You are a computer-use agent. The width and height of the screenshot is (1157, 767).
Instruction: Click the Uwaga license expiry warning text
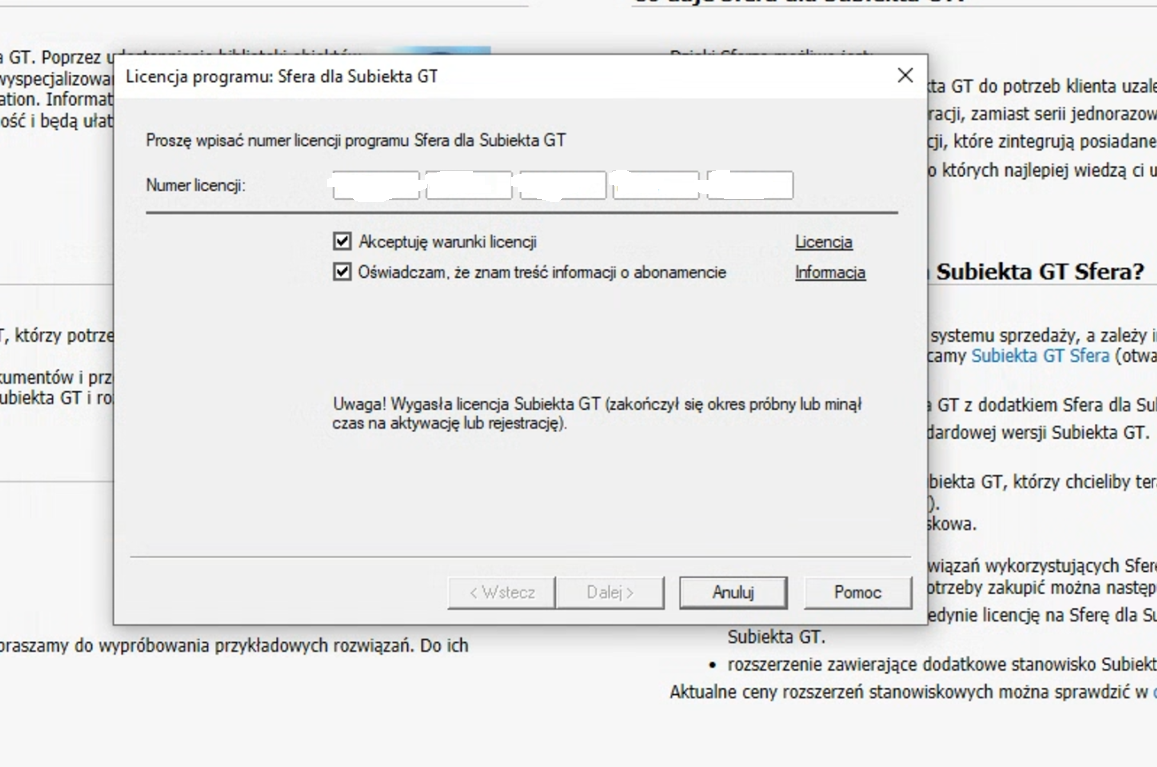597,413
